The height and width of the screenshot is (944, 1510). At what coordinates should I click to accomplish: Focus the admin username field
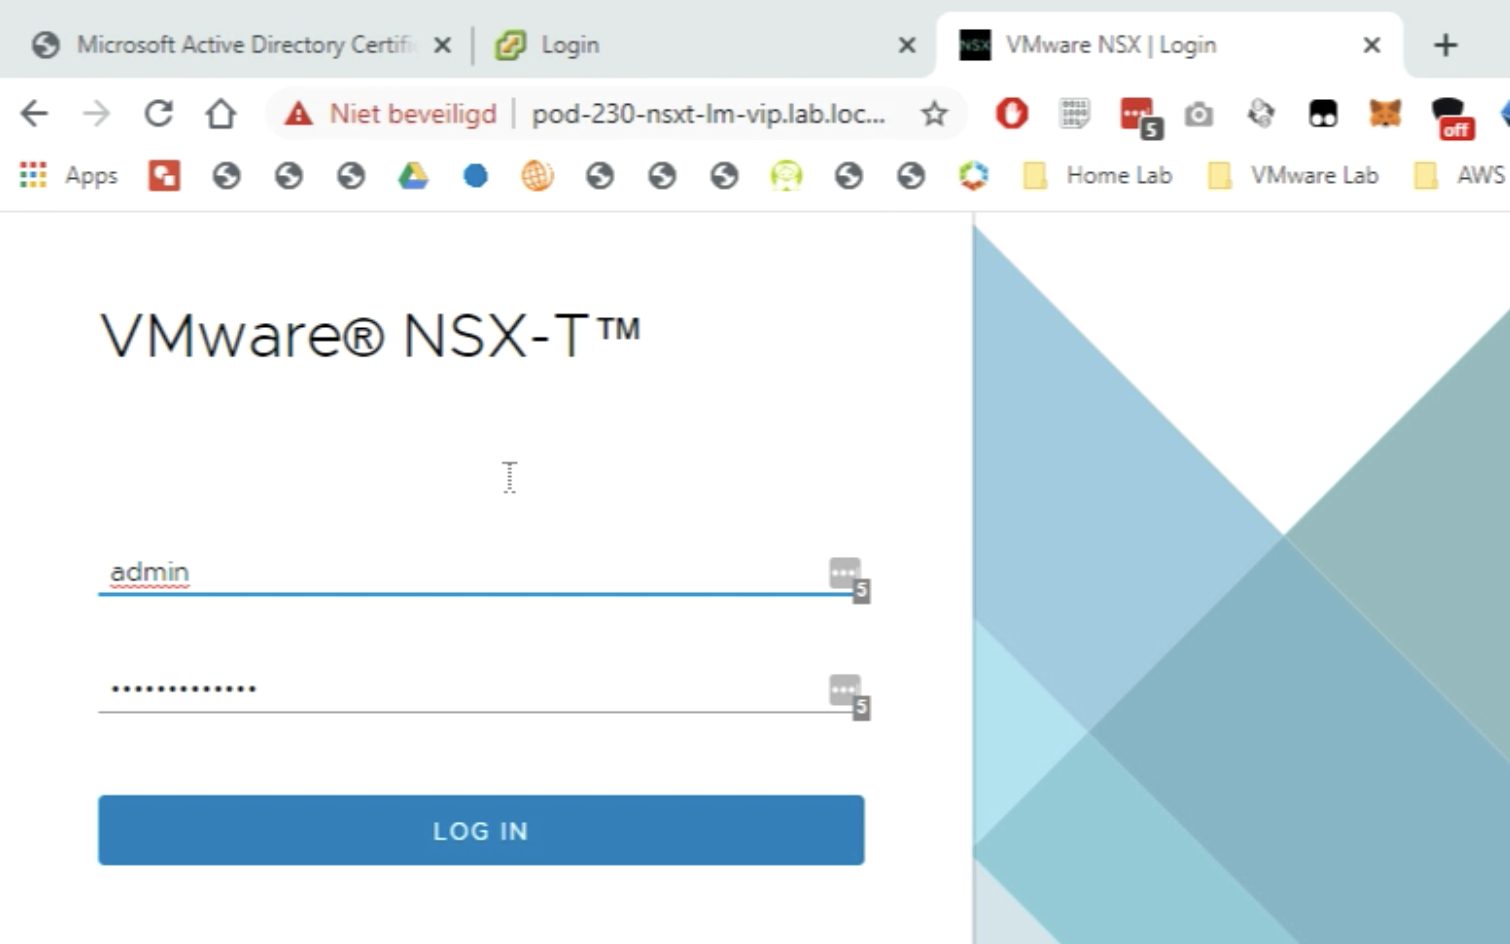coord(460,573)
